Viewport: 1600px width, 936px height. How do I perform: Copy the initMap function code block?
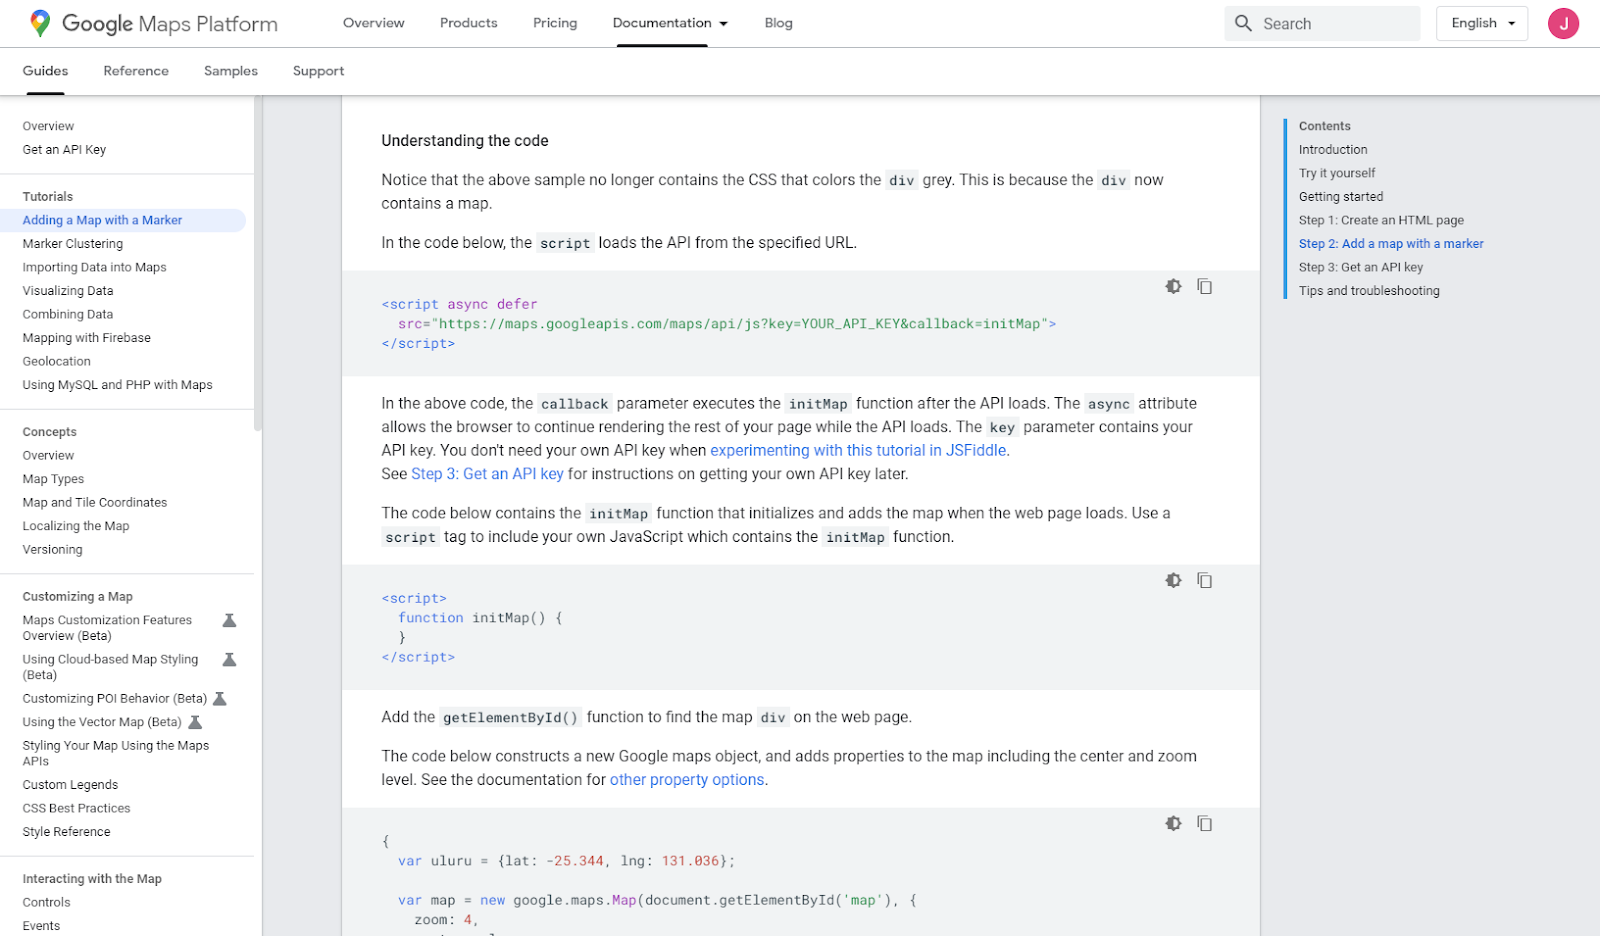point(1204,579)
